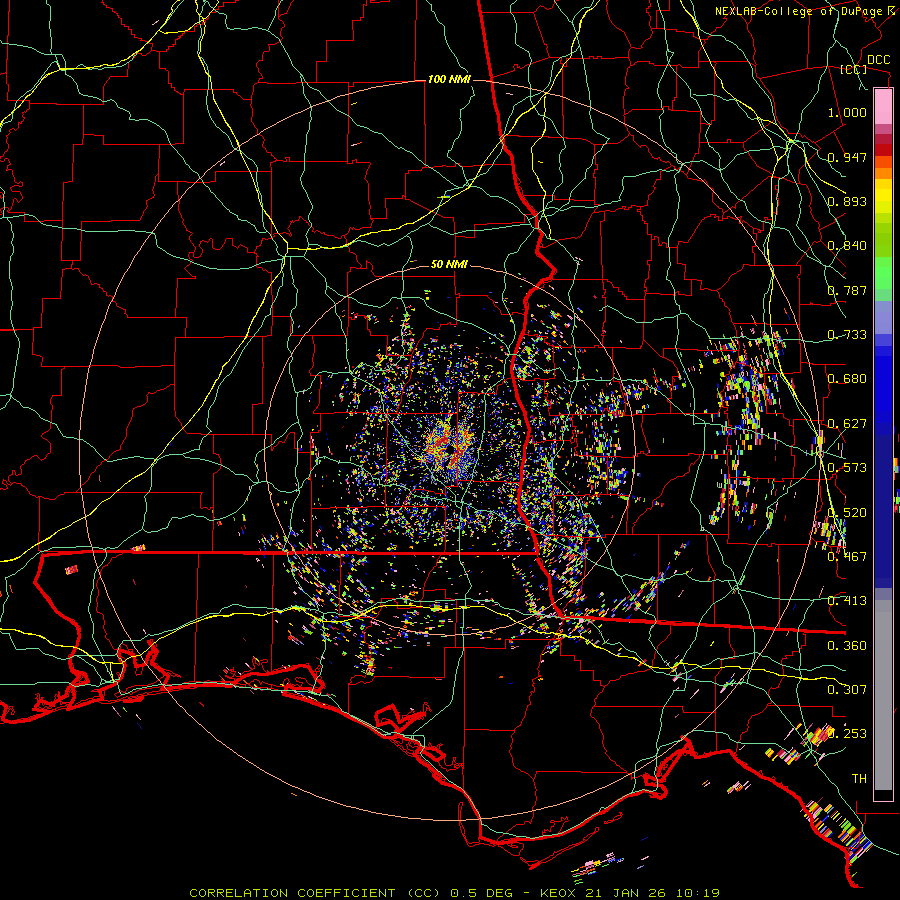900x900 pixels.
Task: Click the 0.893 legend value
Action: point(847,201)
